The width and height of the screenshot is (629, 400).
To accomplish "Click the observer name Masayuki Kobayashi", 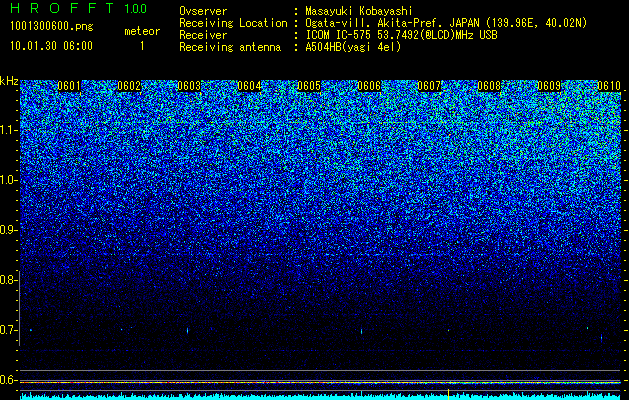I will tap(359, 11).
